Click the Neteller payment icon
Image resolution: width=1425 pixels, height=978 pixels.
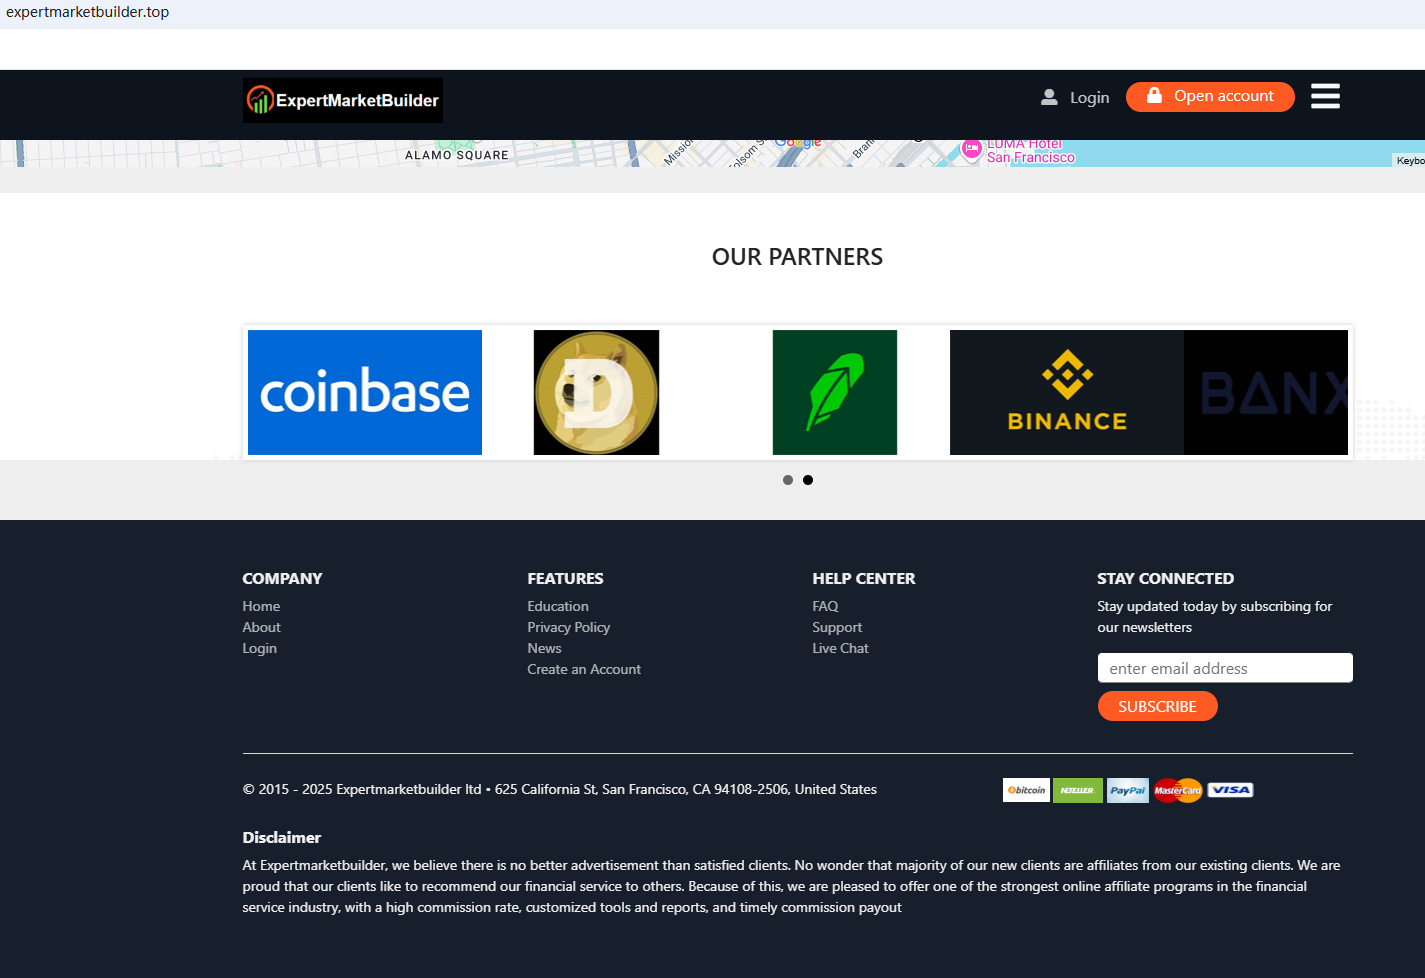tap(1078, 790)
